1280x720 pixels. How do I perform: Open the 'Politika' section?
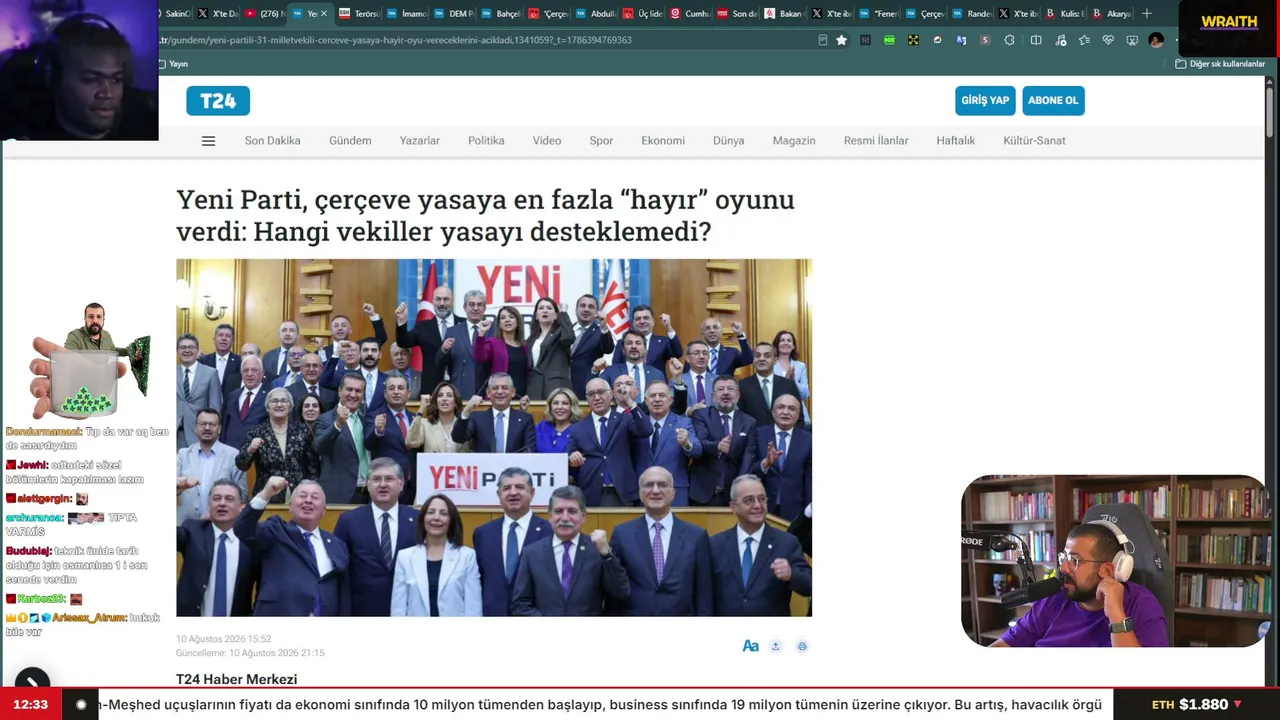[x=486, y=141]
